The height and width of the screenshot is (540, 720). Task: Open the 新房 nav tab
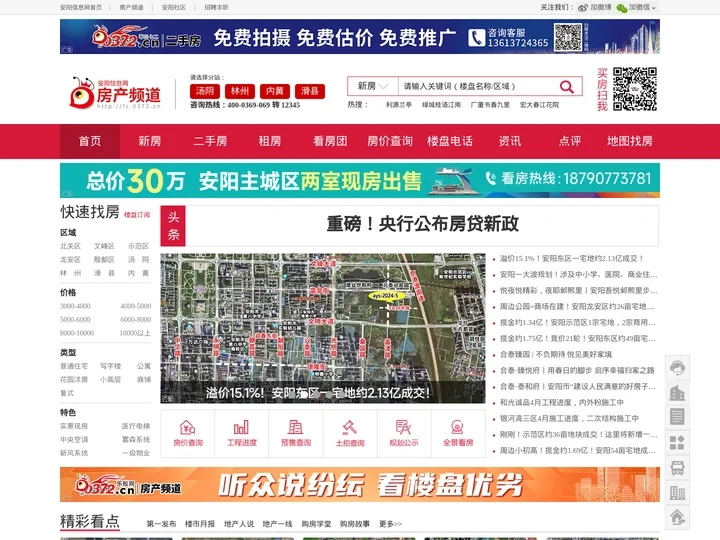(150, 141)
